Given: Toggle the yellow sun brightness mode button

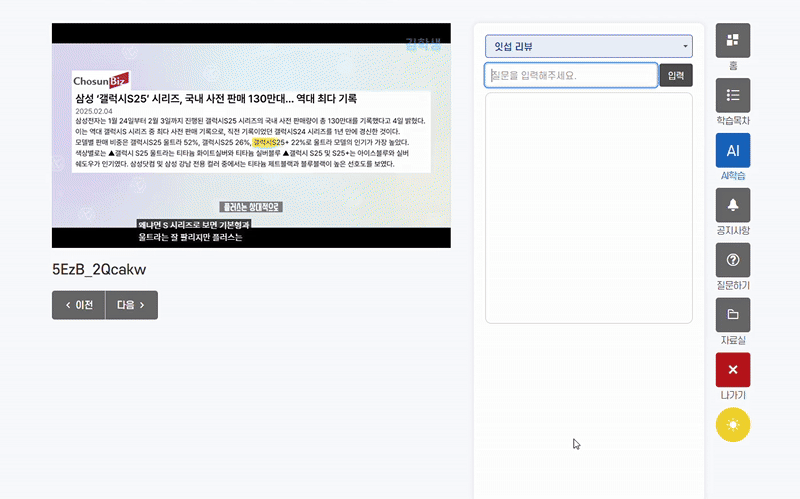Looking at the screenshot, I should pyautogui.click(x=733, y=425).
